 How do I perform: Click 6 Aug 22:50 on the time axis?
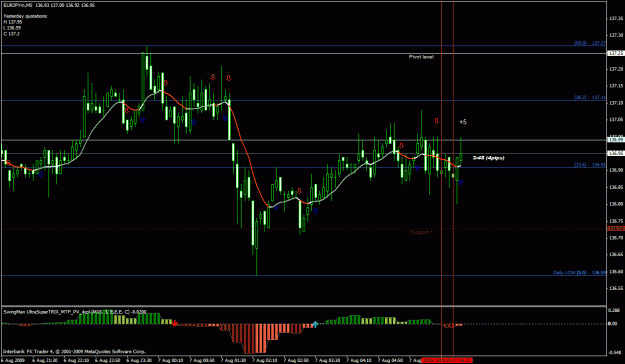coord(107,360)
